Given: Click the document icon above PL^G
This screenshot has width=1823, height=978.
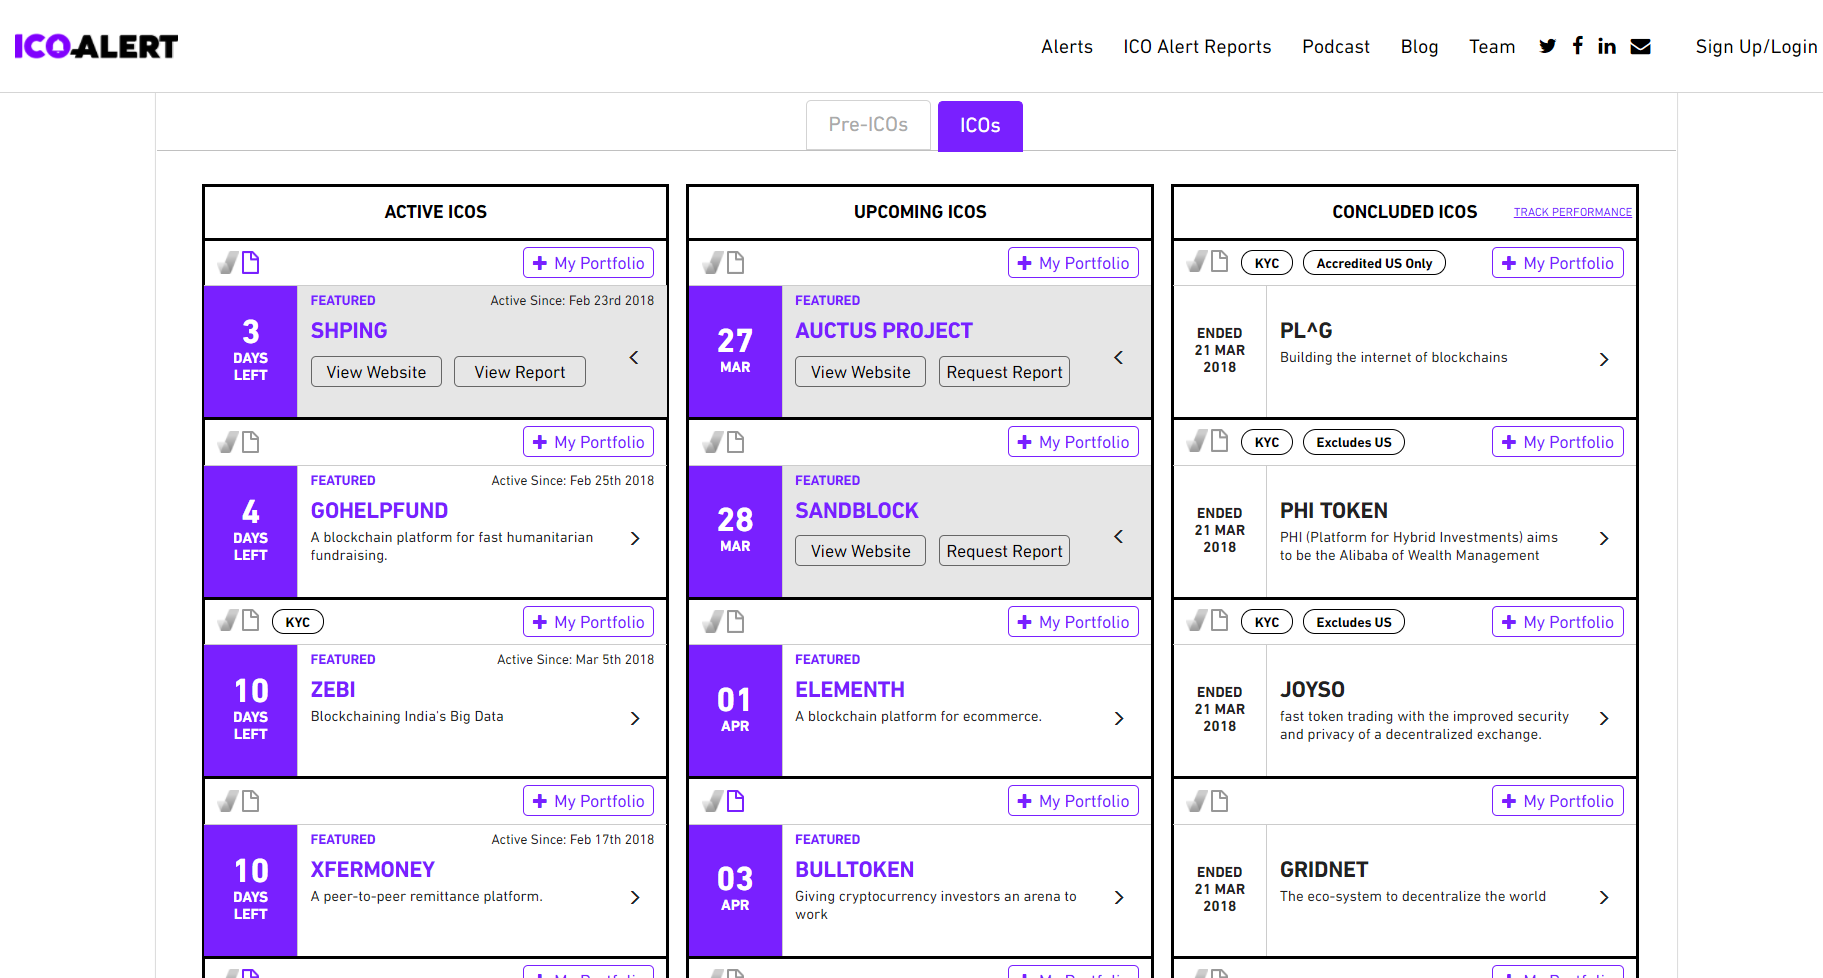Looking at the screenshot, I should click(1220, 262).
